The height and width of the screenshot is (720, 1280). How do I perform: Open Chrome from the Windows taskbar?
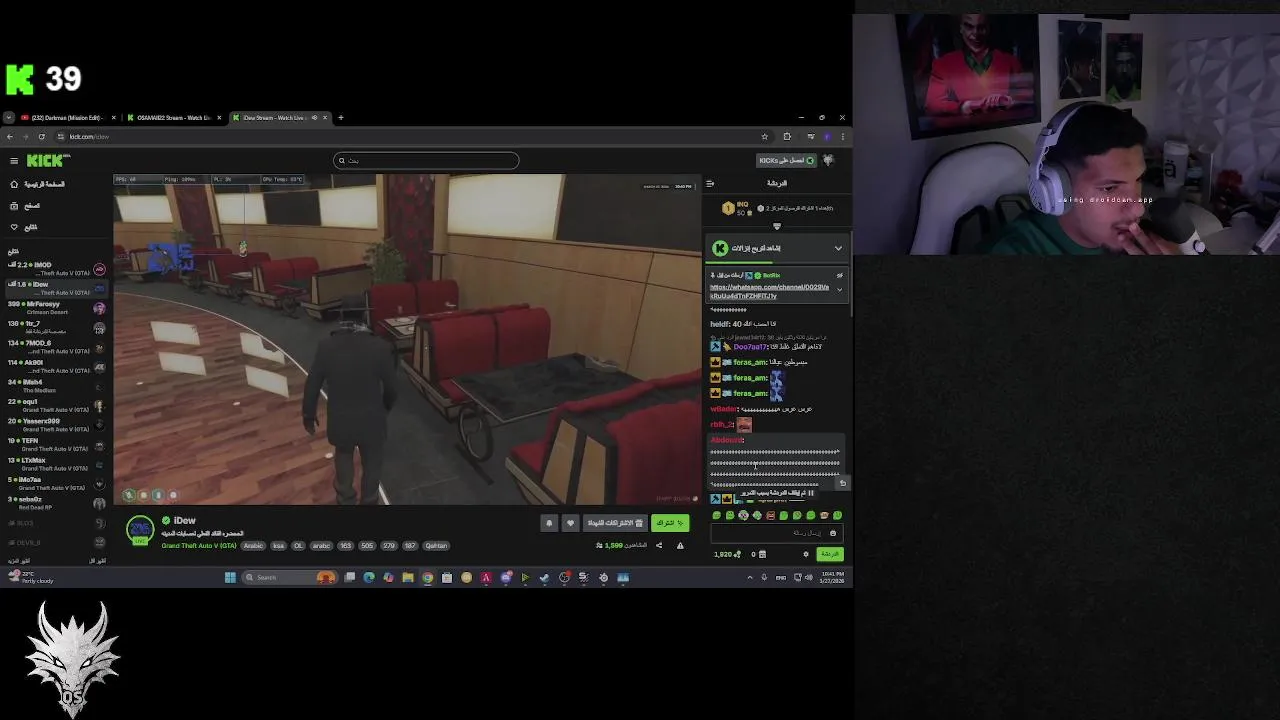[427, 577]
